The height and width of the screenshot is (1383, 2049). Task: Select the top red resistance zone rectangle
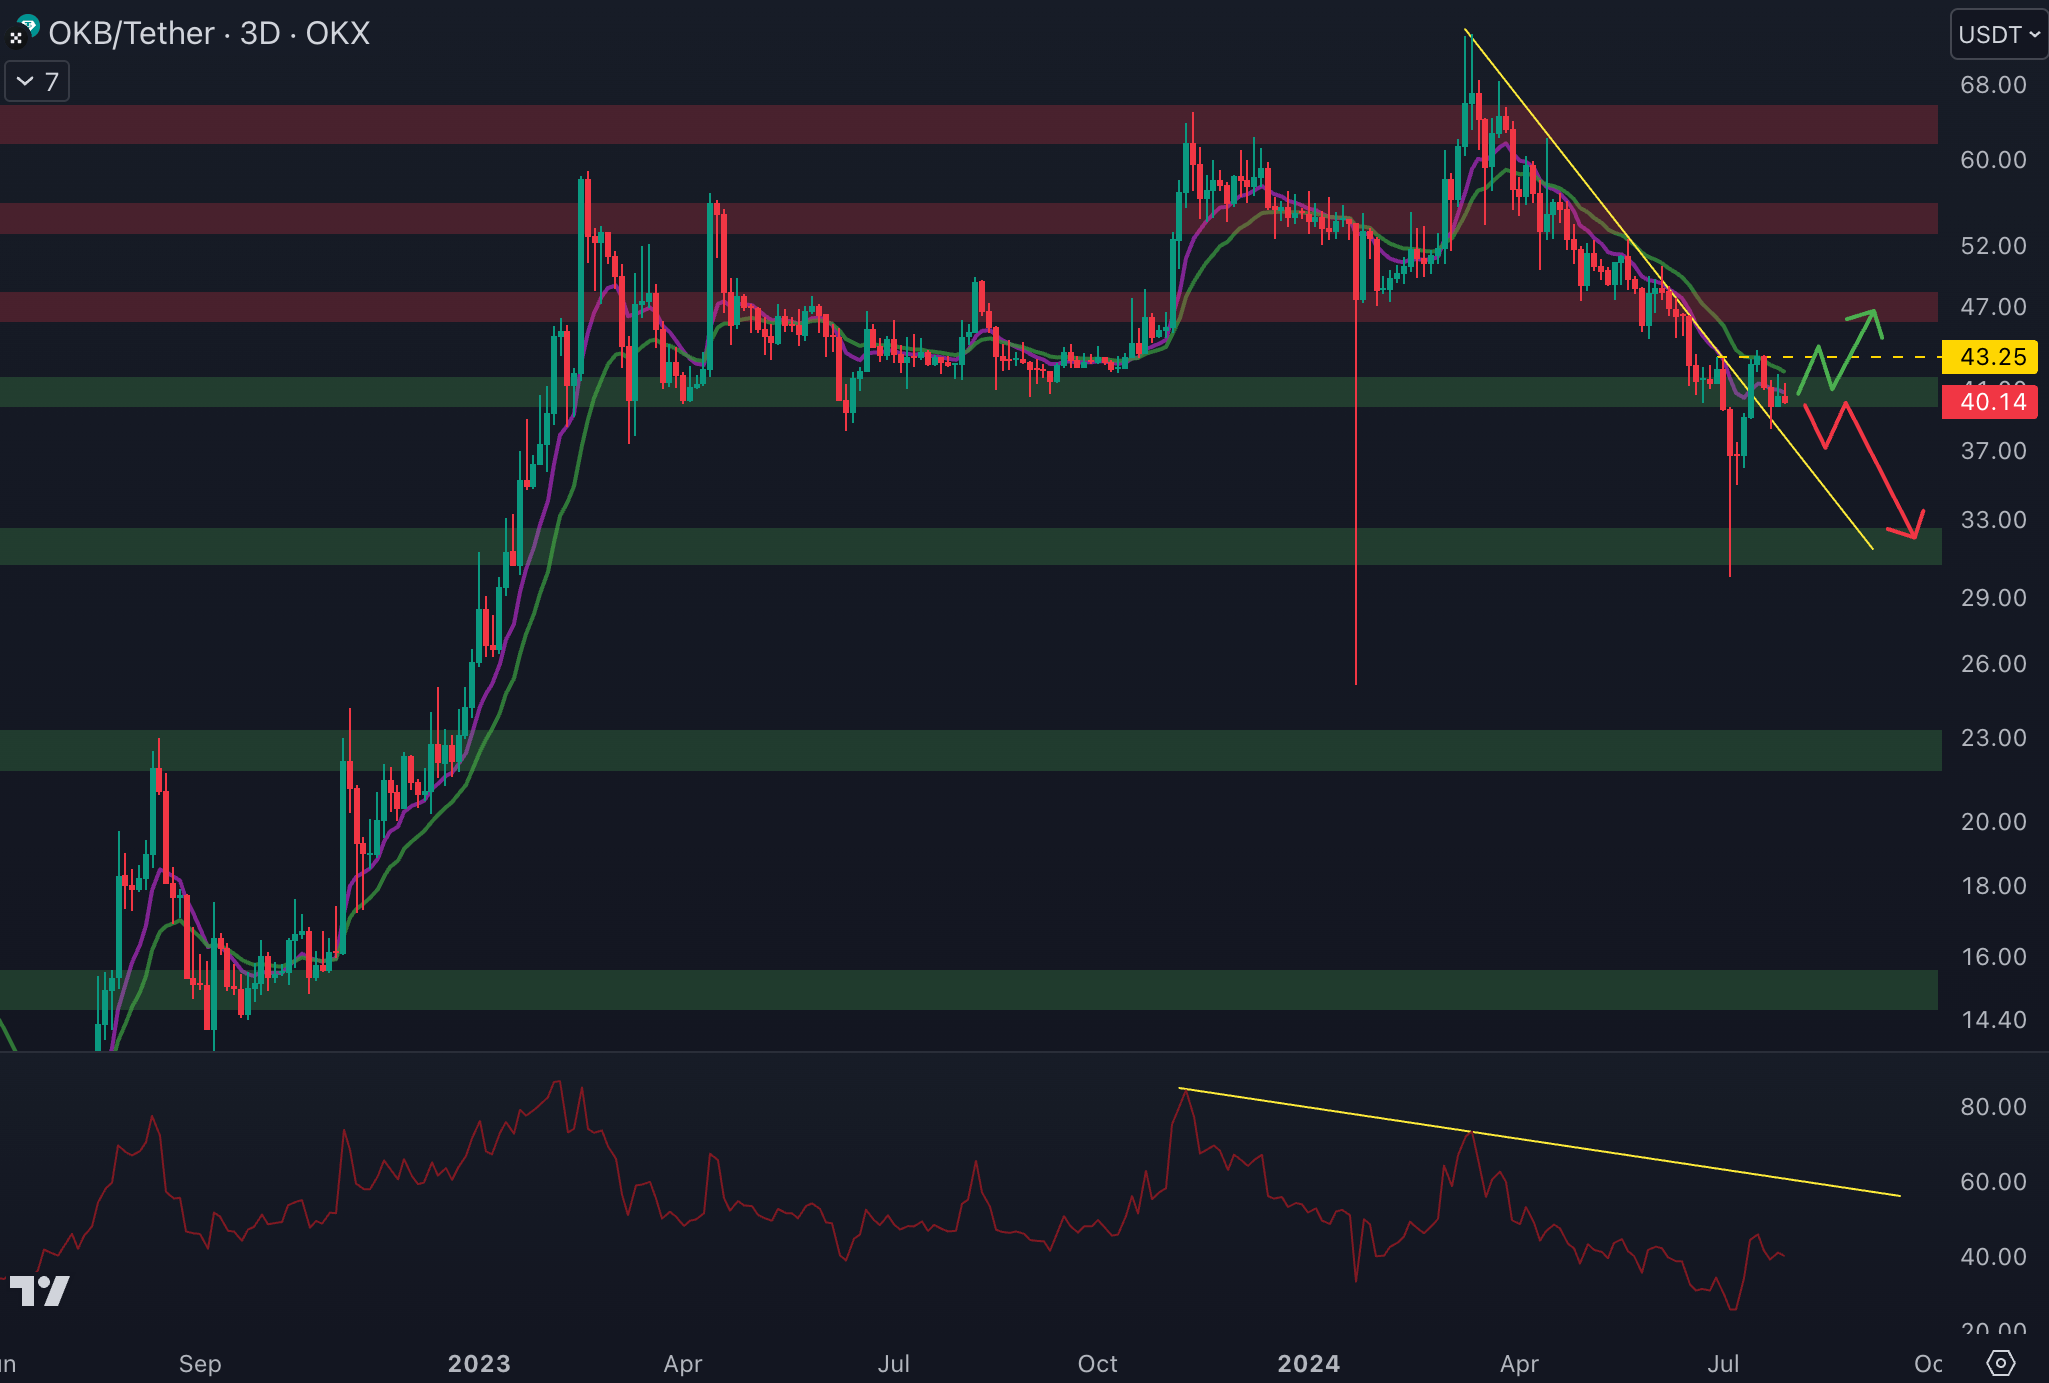(x=800, y=124)
